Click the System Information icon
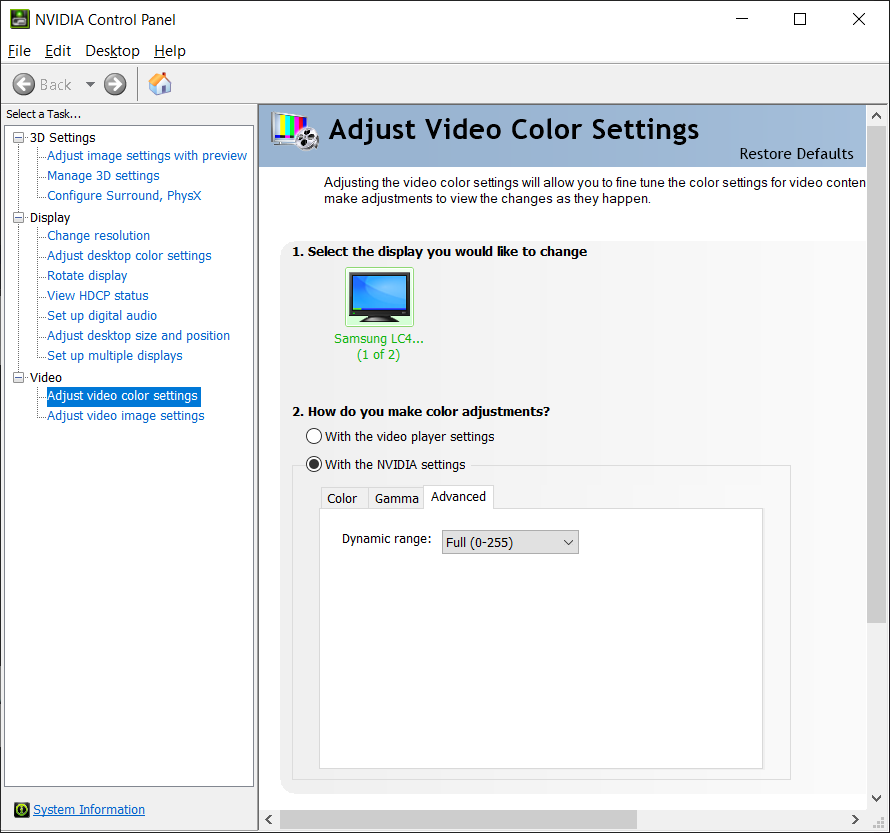 point(21,810)
